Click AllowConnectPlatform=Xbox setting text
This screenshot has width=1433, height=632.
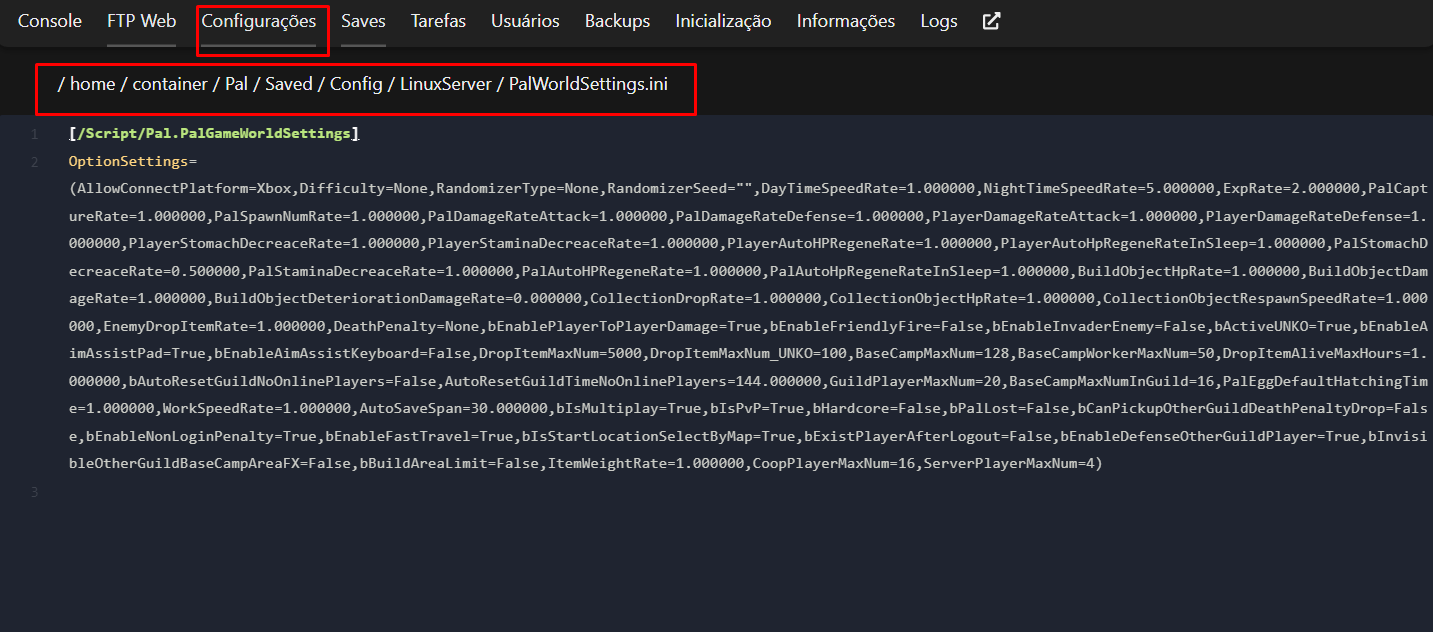pyautogui.click(x=185, y=188)
